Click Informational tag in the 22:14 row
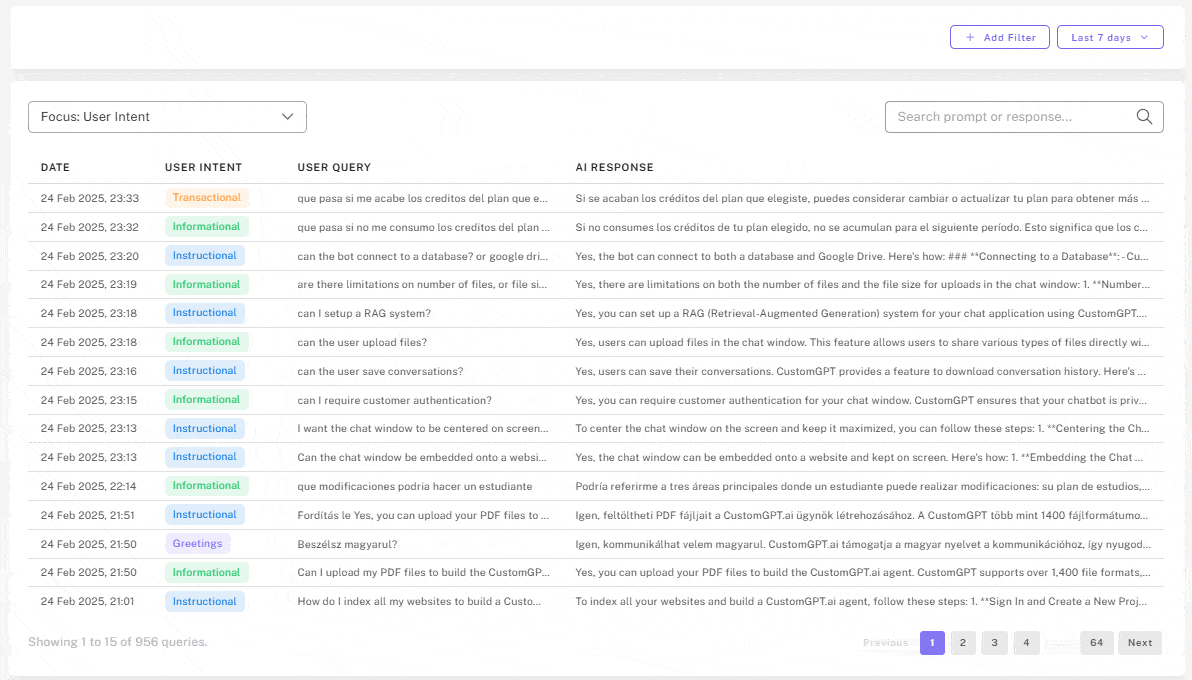 (x=206, y=485)
